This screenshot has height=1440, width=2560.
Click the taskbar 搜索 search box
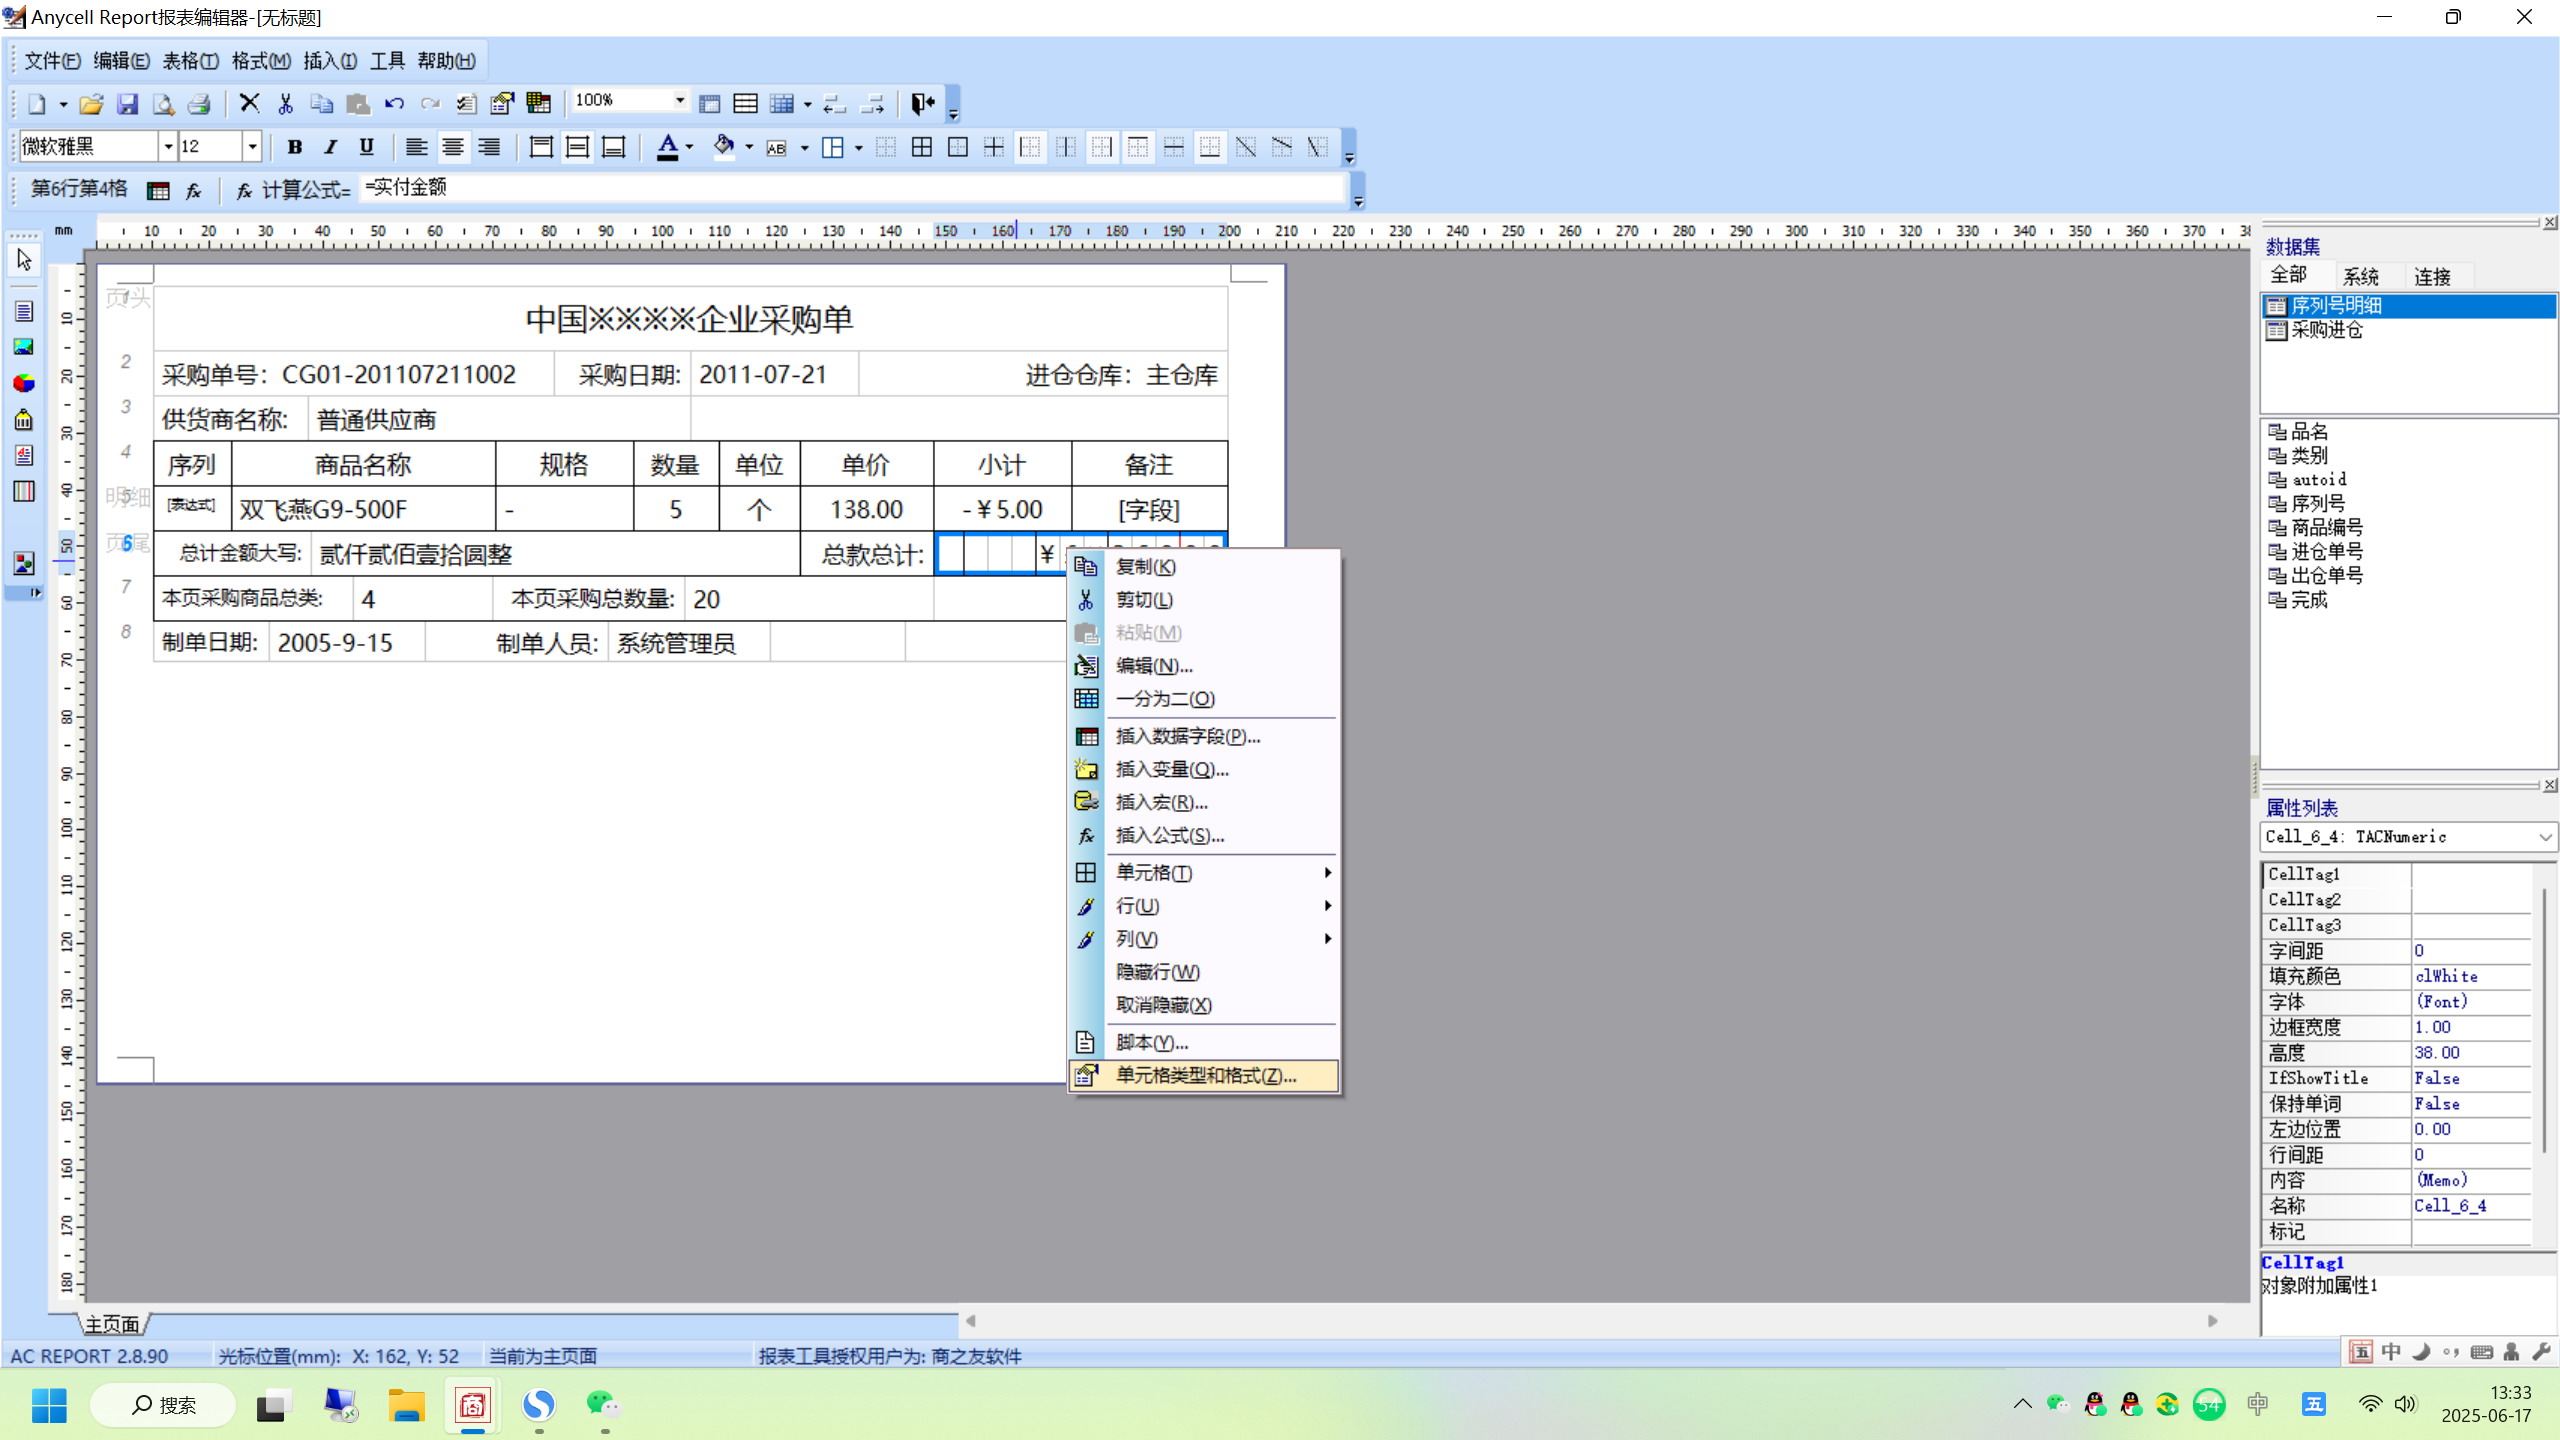[164, 1406]
